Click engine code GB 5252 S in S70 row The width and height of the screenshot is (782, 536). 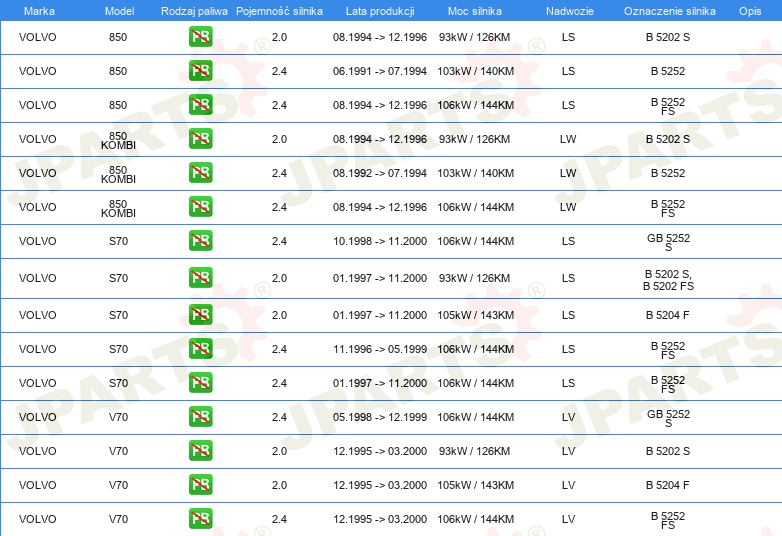[x=668, y=242]
